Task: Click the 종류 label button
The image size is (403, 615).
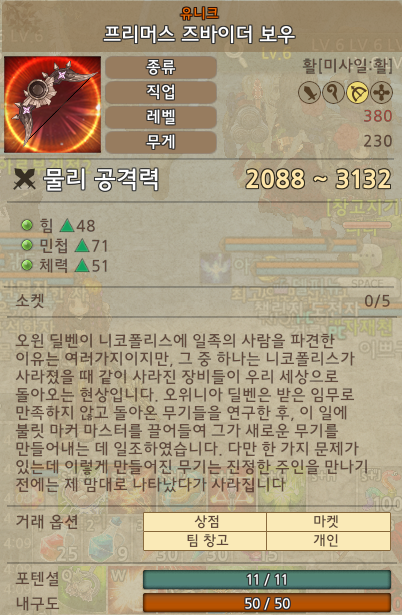Action: [161, 67]
